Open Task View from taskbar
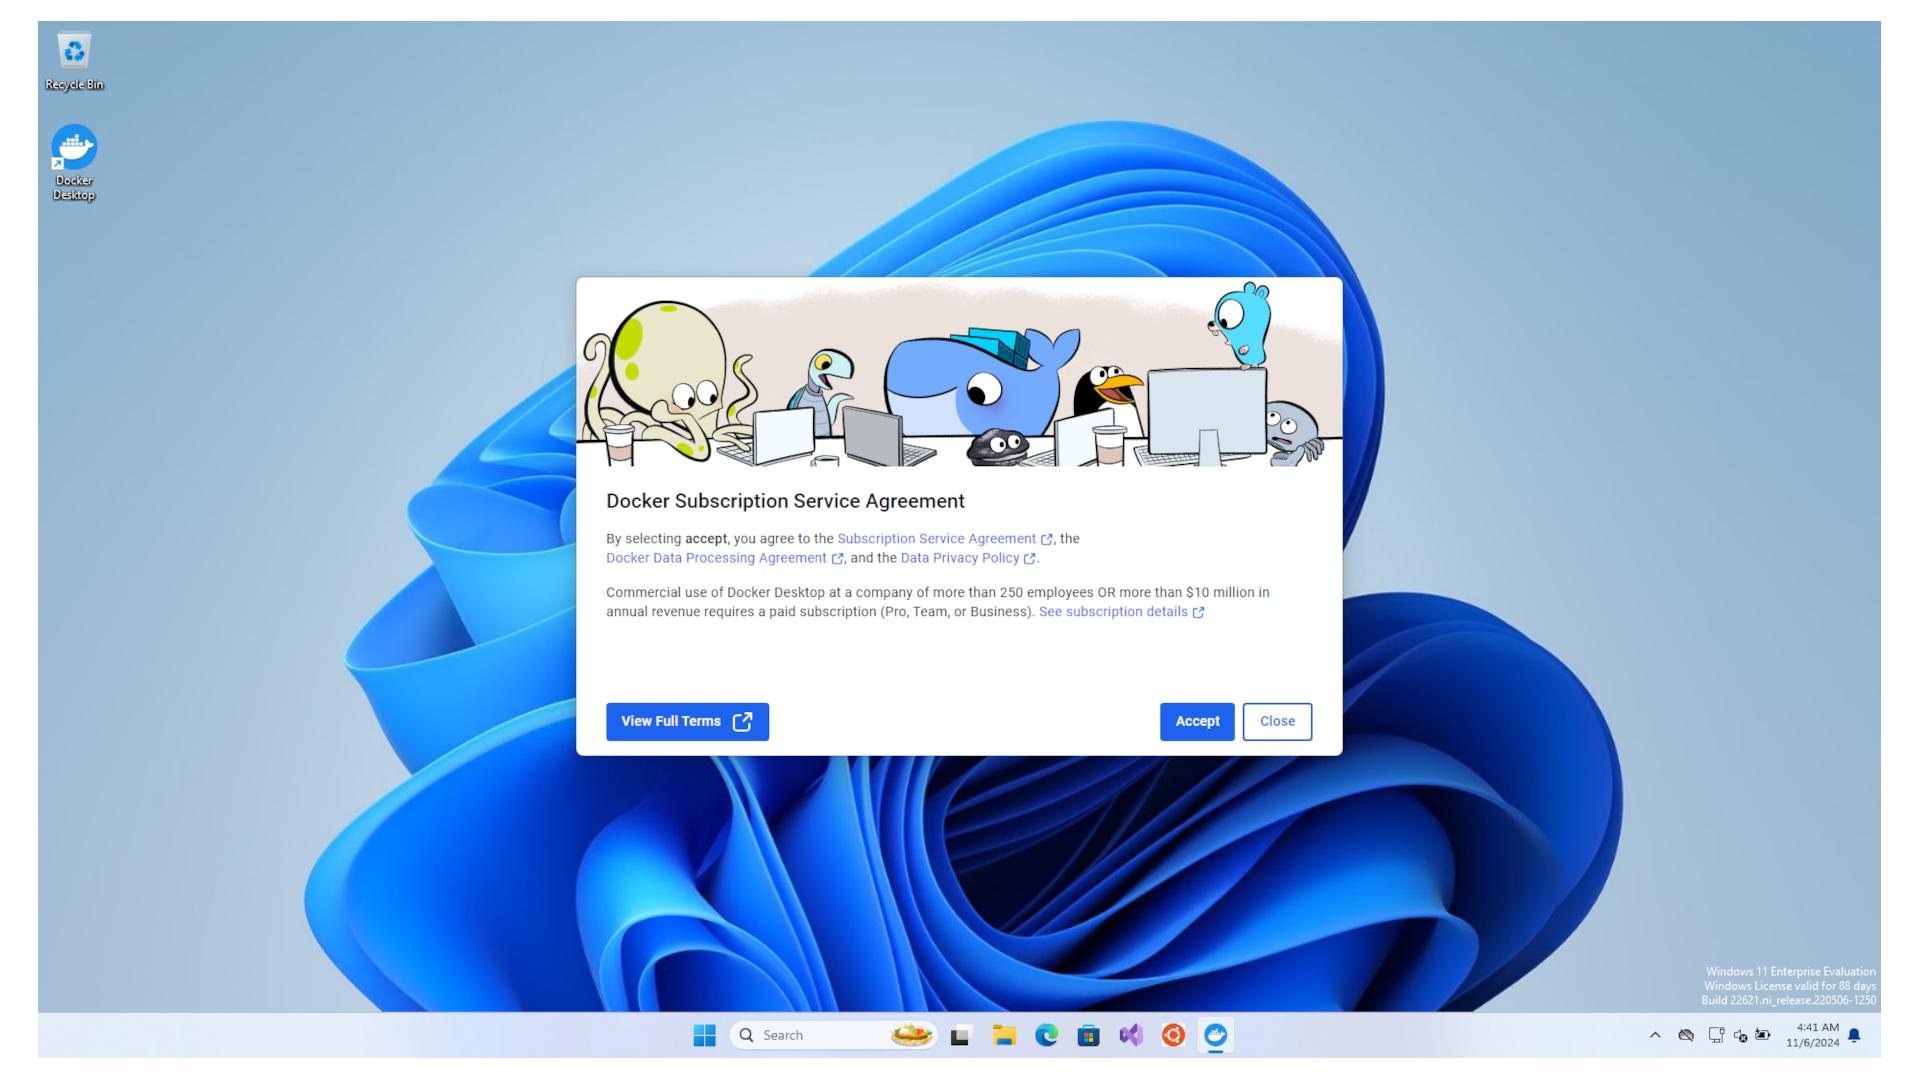Image resolution: width=1920 pixels, height=1080 pixels. [x=960, y=1035]
